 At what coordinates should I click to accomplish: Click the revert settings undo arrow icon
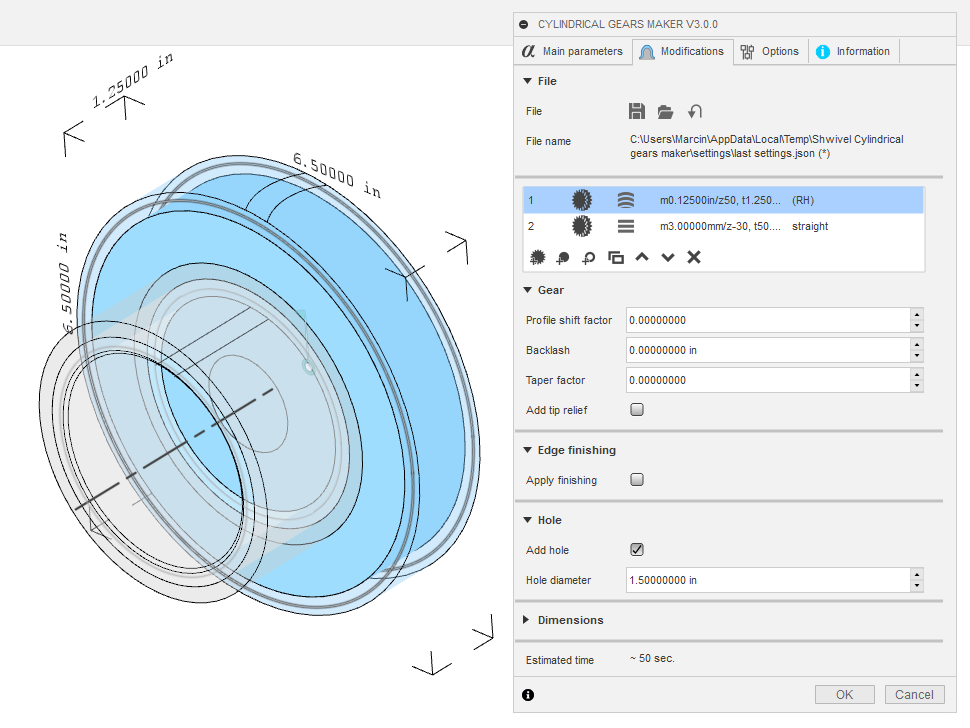coord(695,112)
